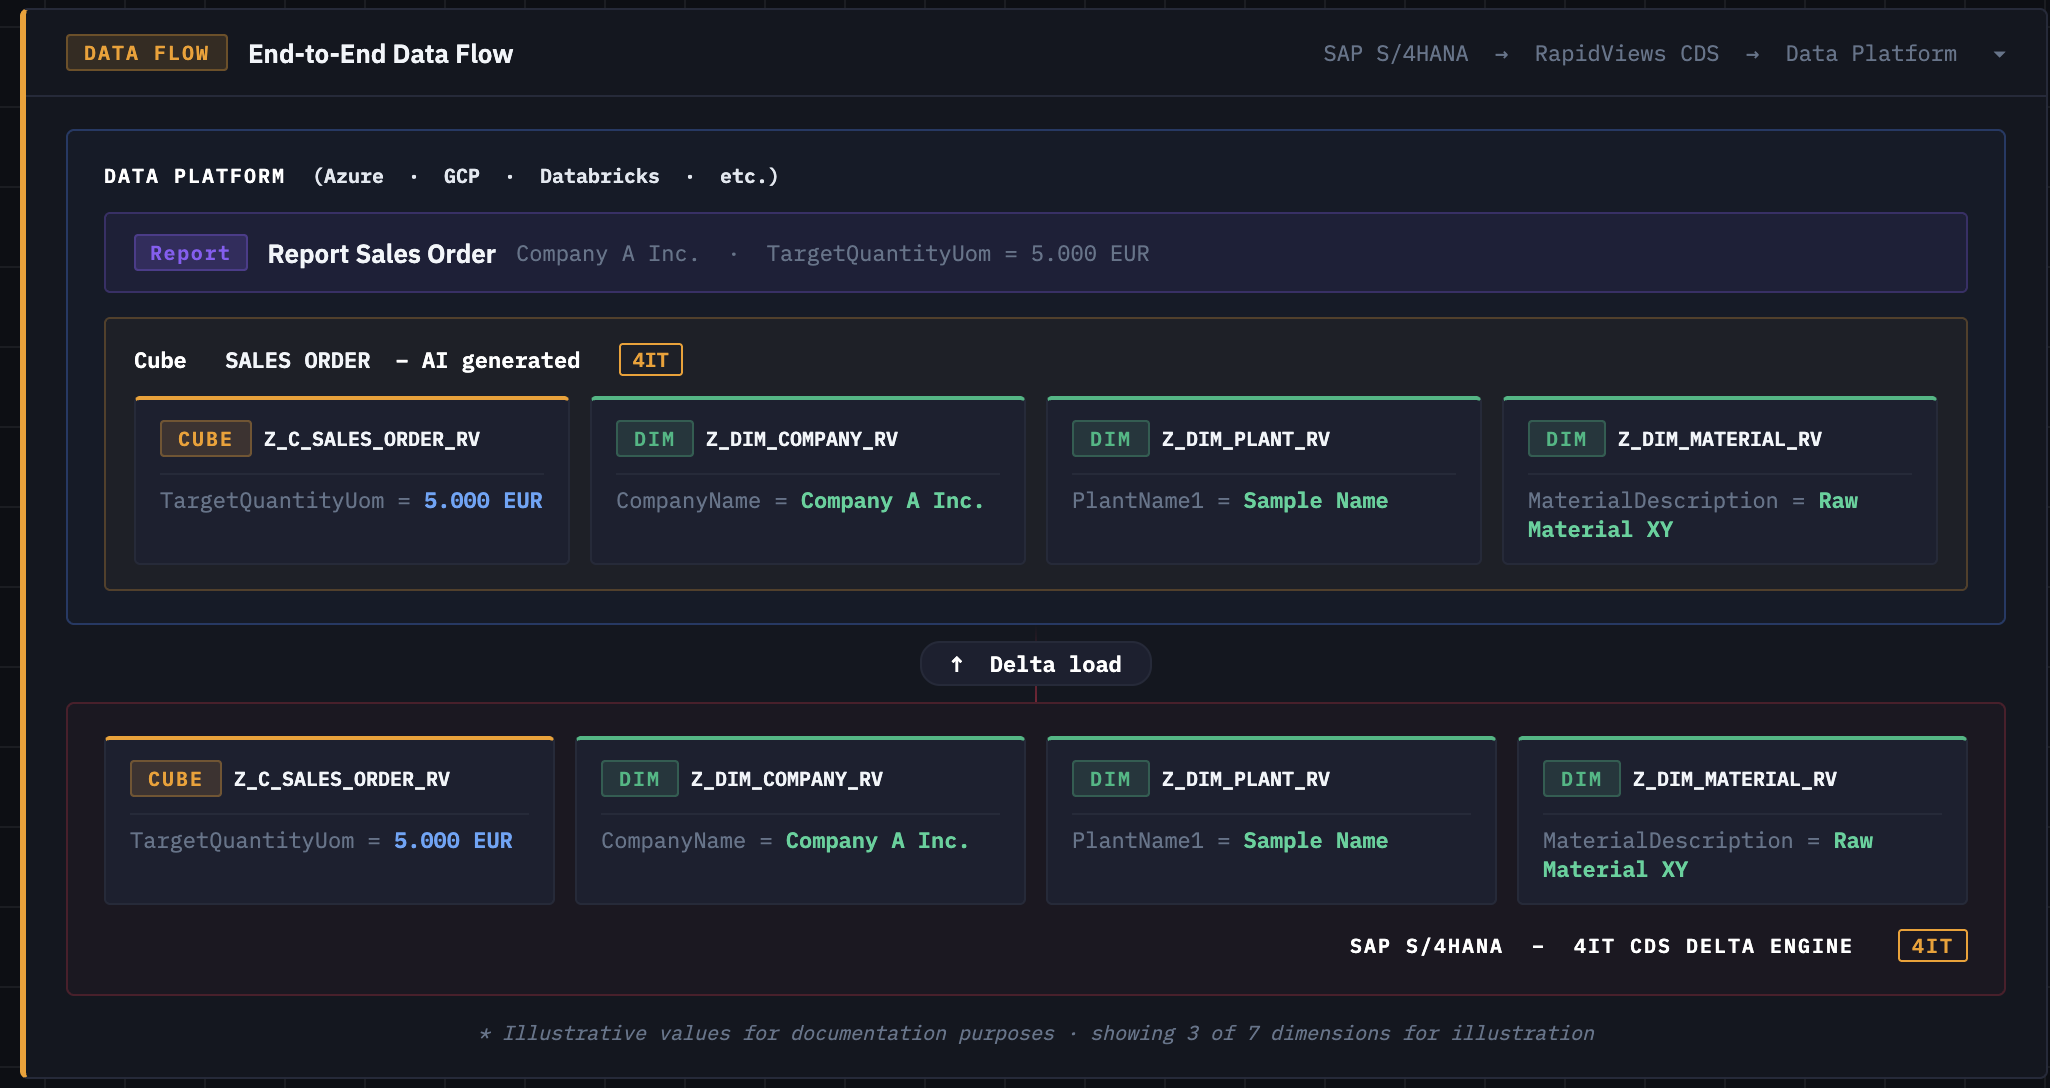Screen dimensions: 2050x1088
Task: Select the RapidViews CDS breadcrumb item
Action: (x=1626, y=53)
